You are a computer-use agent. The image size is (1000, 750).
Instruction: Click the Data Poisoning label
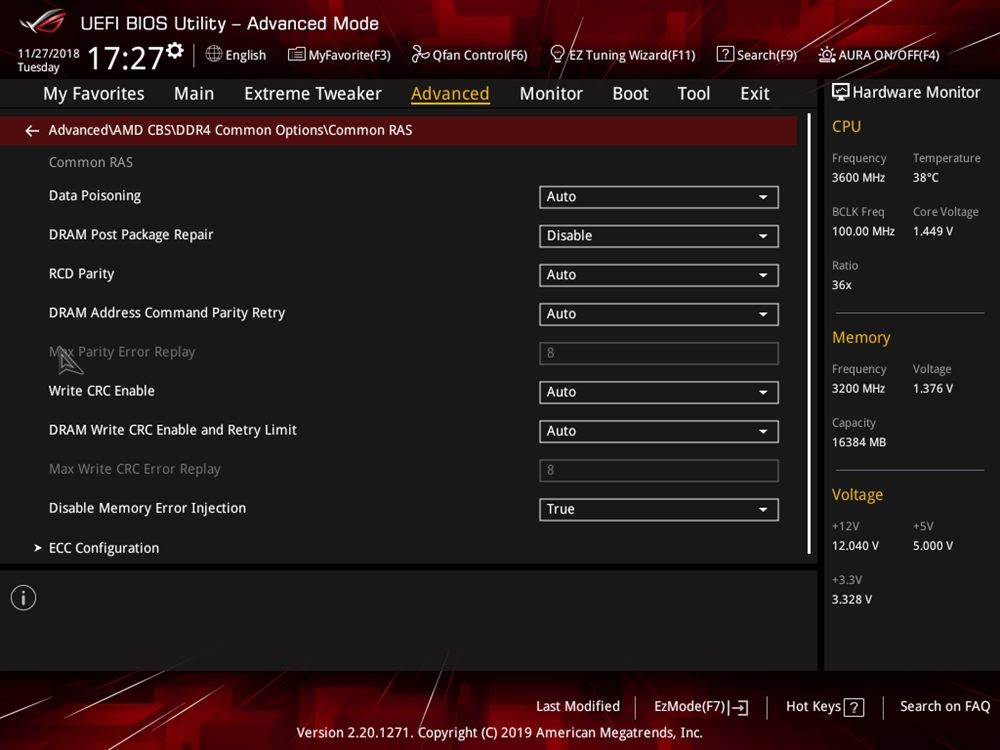(x=95, y=196)
